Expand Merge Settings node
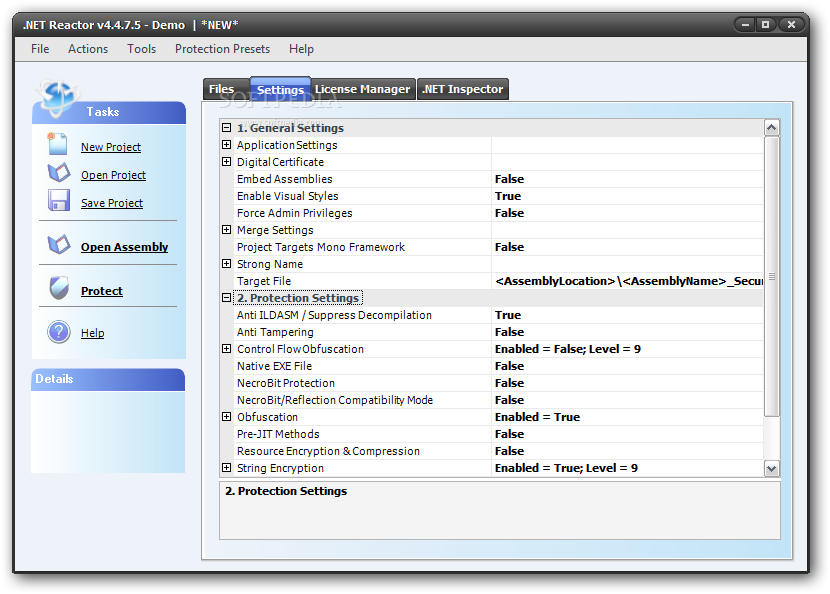830x594 pixels. point(227,230)
